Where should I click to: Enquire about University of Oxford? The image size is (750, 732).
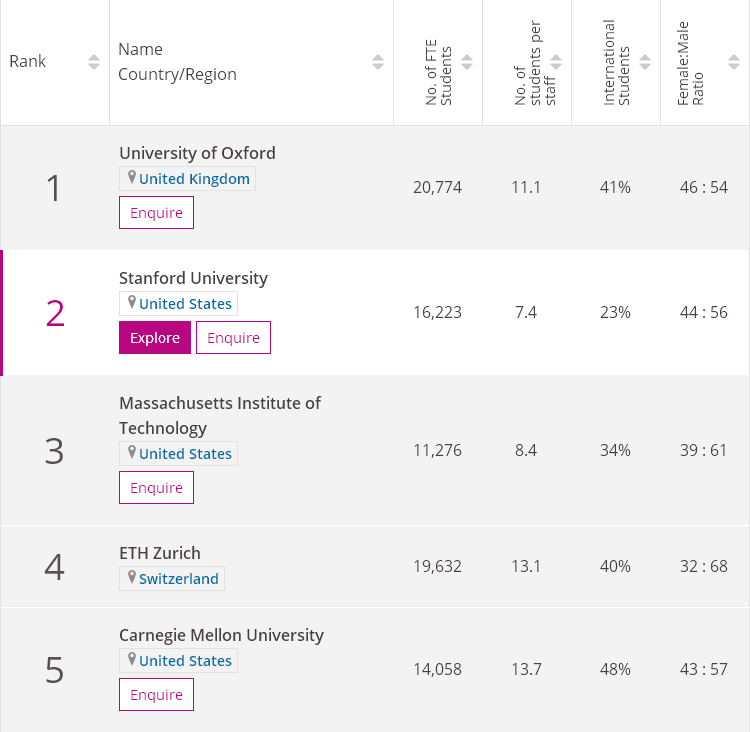156,213
